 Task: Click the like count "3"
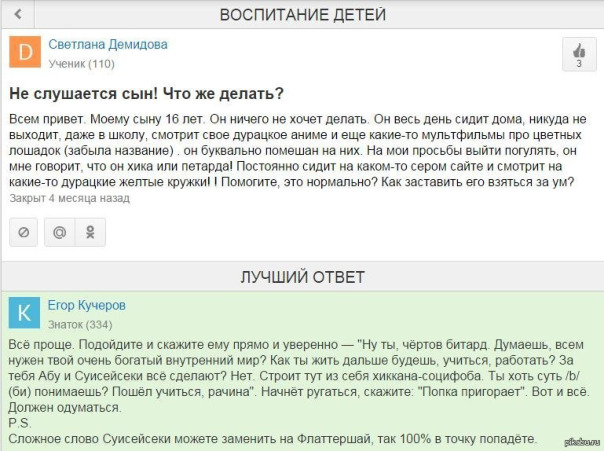pyautogui.click(x=579, y=64)
